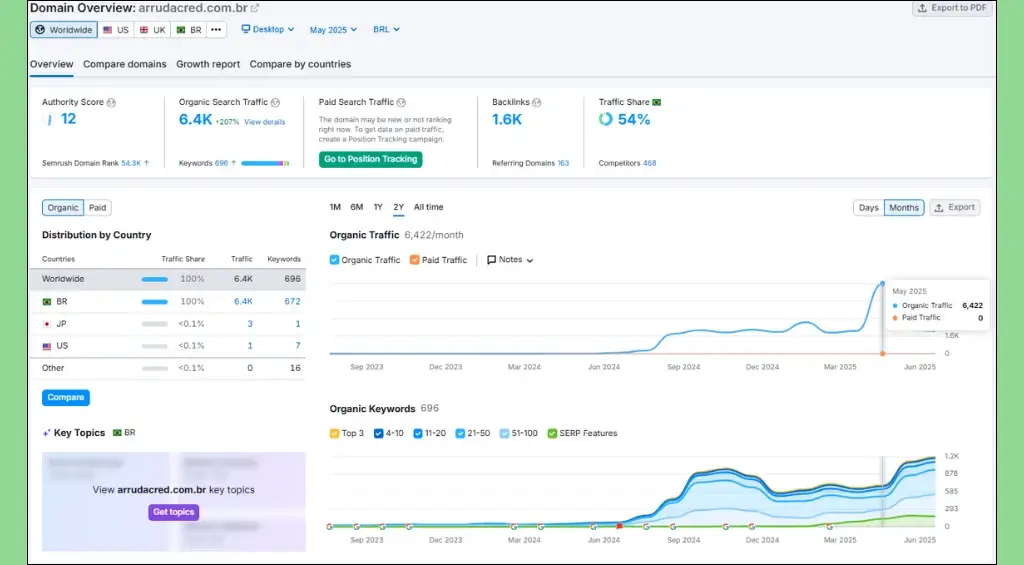Switch to Paid distribution view
The height and width of the screenshot is (565, 1024).
(x=97, y=208)
